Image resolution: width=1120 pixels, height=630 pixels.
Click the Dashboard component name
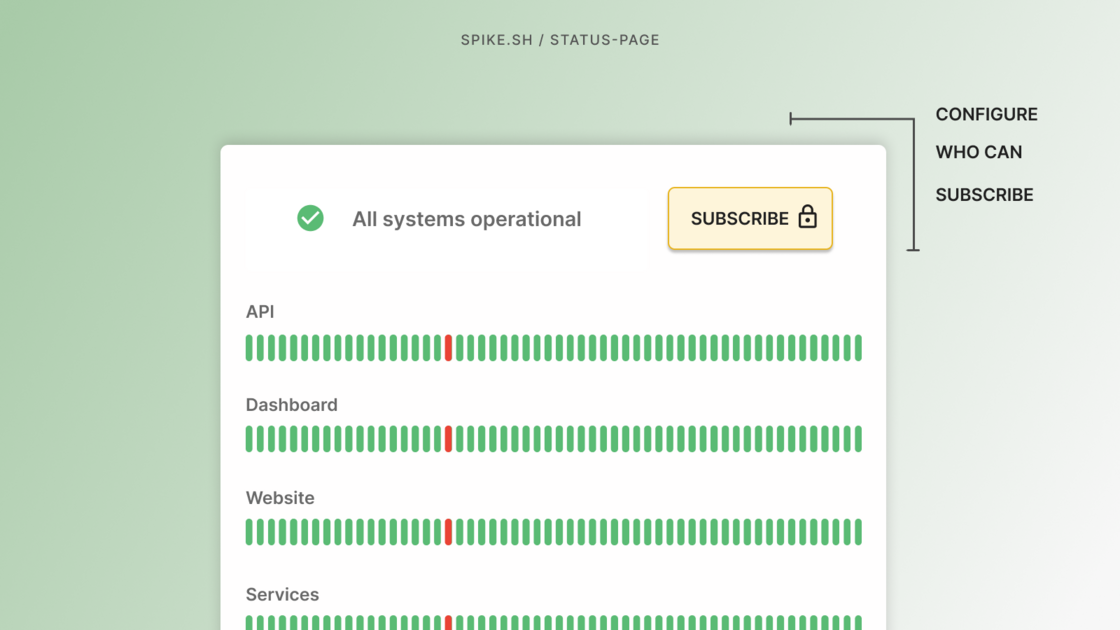tap(291, 404)
